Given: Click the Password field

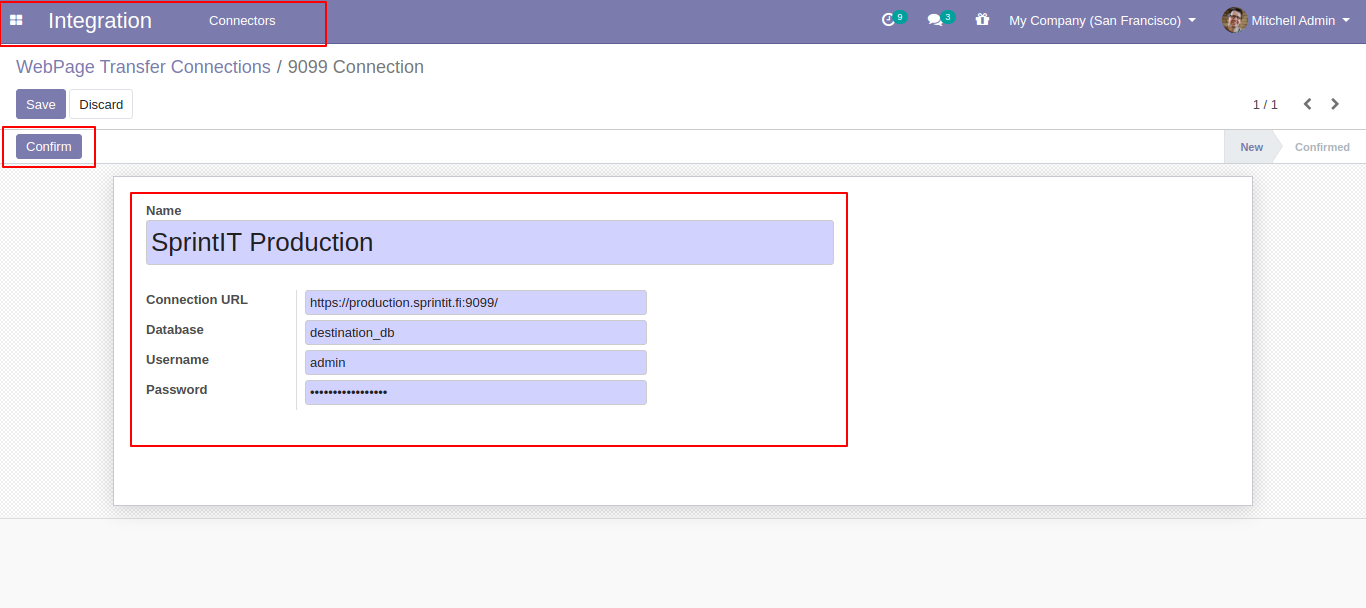Looking at the screenshot, I should (x=475, y=392).
